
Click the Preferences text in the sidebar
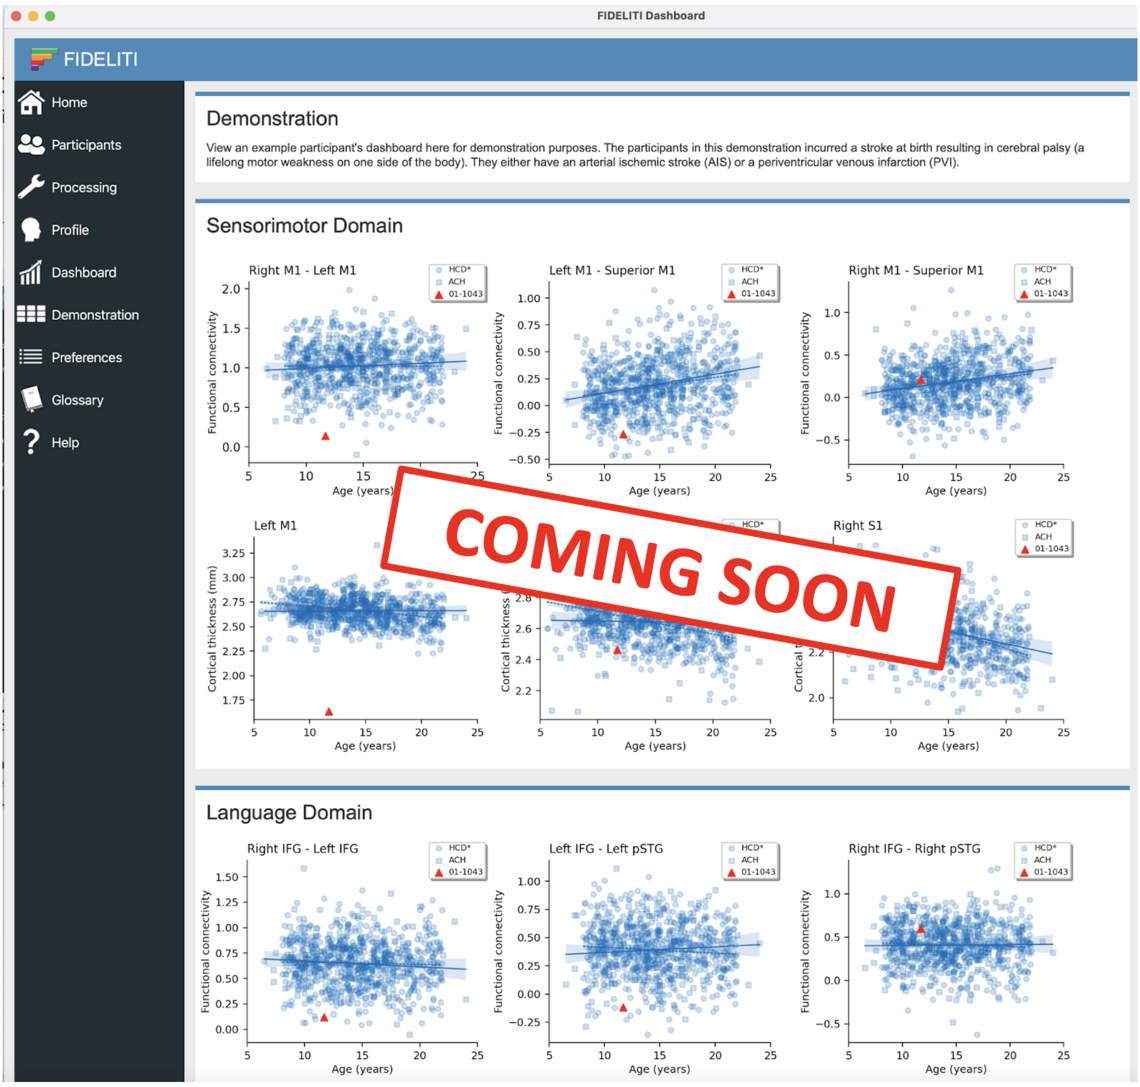pos(87,358)
